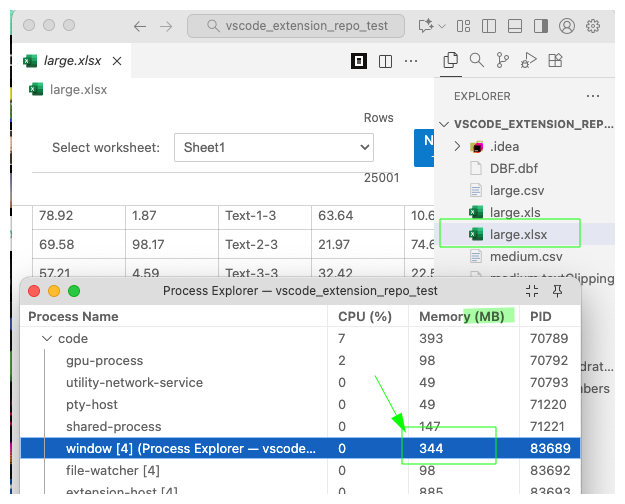This screenshot has height=504, width=625.
Task: Open the Manage gear icon in title bar
Action: point(593,27)
